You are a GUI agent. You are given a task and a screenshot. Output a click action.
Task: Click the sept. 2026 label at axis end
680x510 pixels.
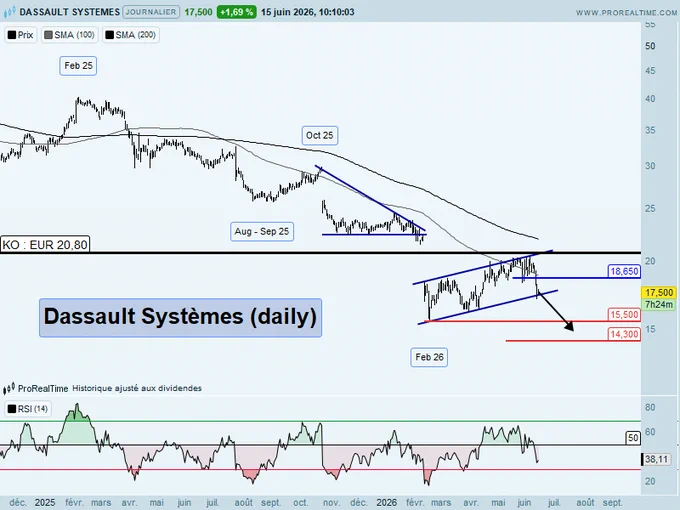(612, 503)
